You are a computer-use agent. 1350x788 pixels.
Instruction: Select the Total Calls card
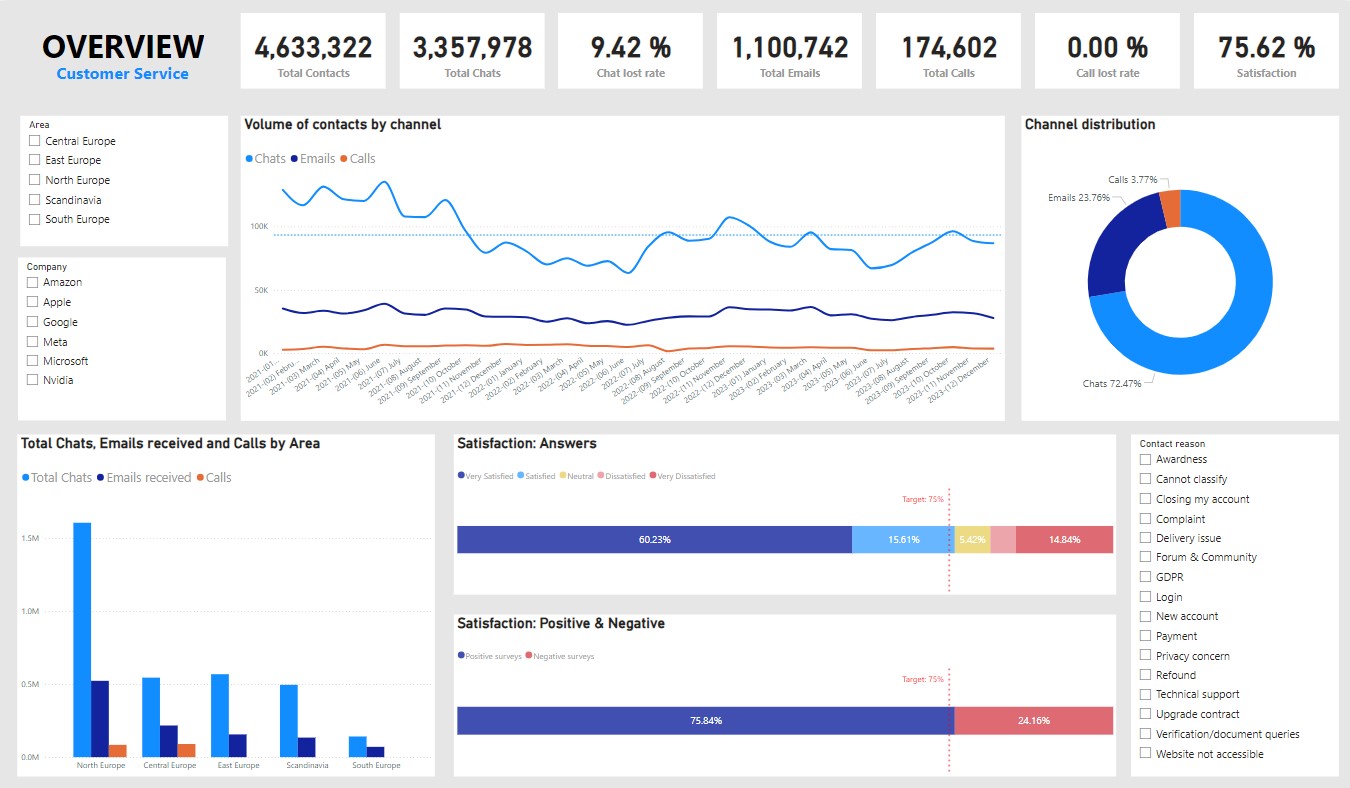pyautogui.click(x=948, y=50)
